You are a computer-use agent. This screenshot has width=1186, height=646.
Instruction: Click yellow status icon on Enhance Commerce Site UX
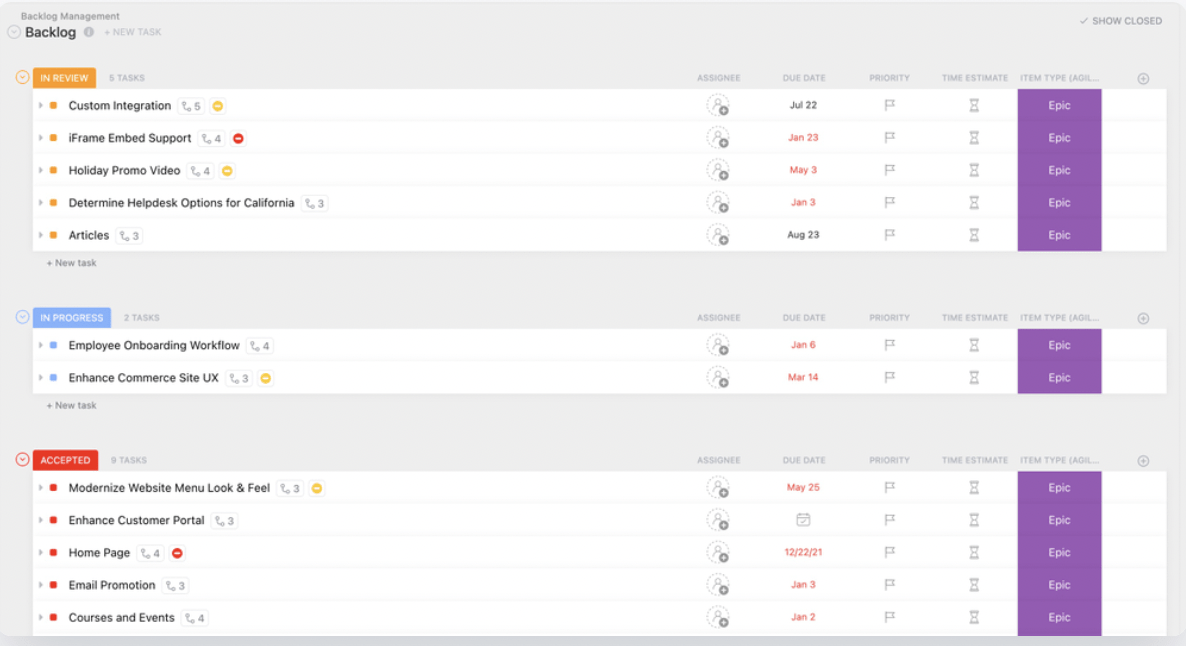(265, 378)
